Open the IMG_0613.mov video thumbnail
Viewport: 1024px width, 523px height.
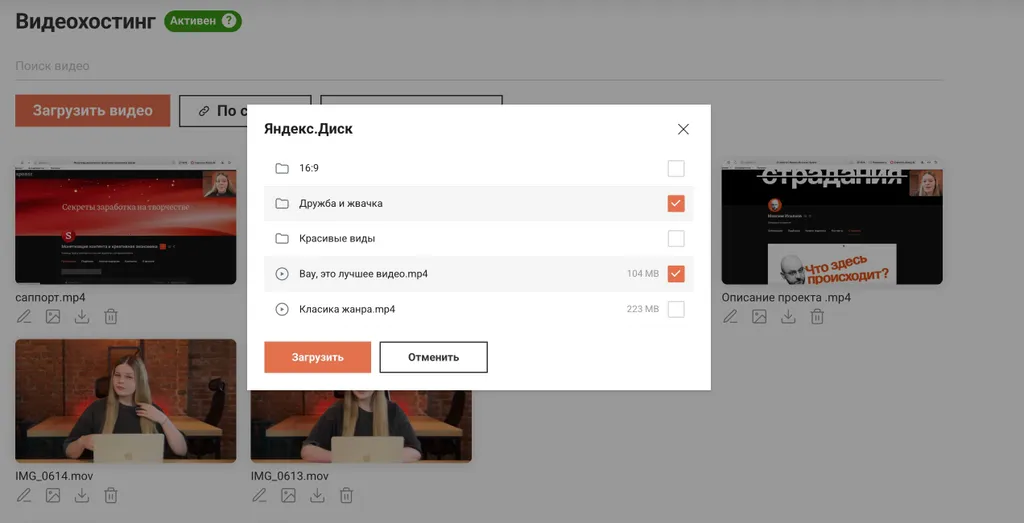click(361, 426)
